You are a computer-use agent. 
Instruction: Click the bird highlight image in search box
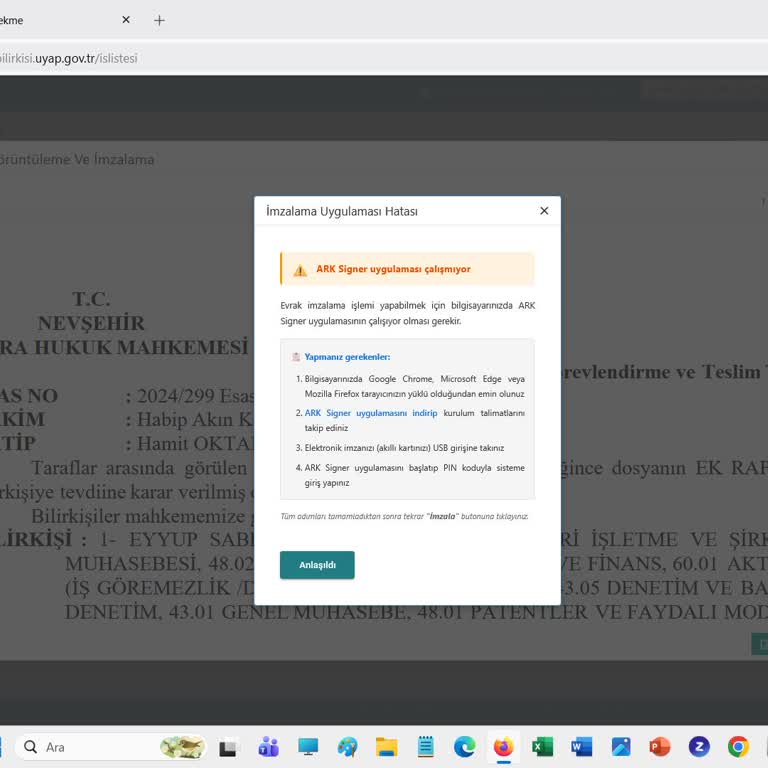pos(182,747)
